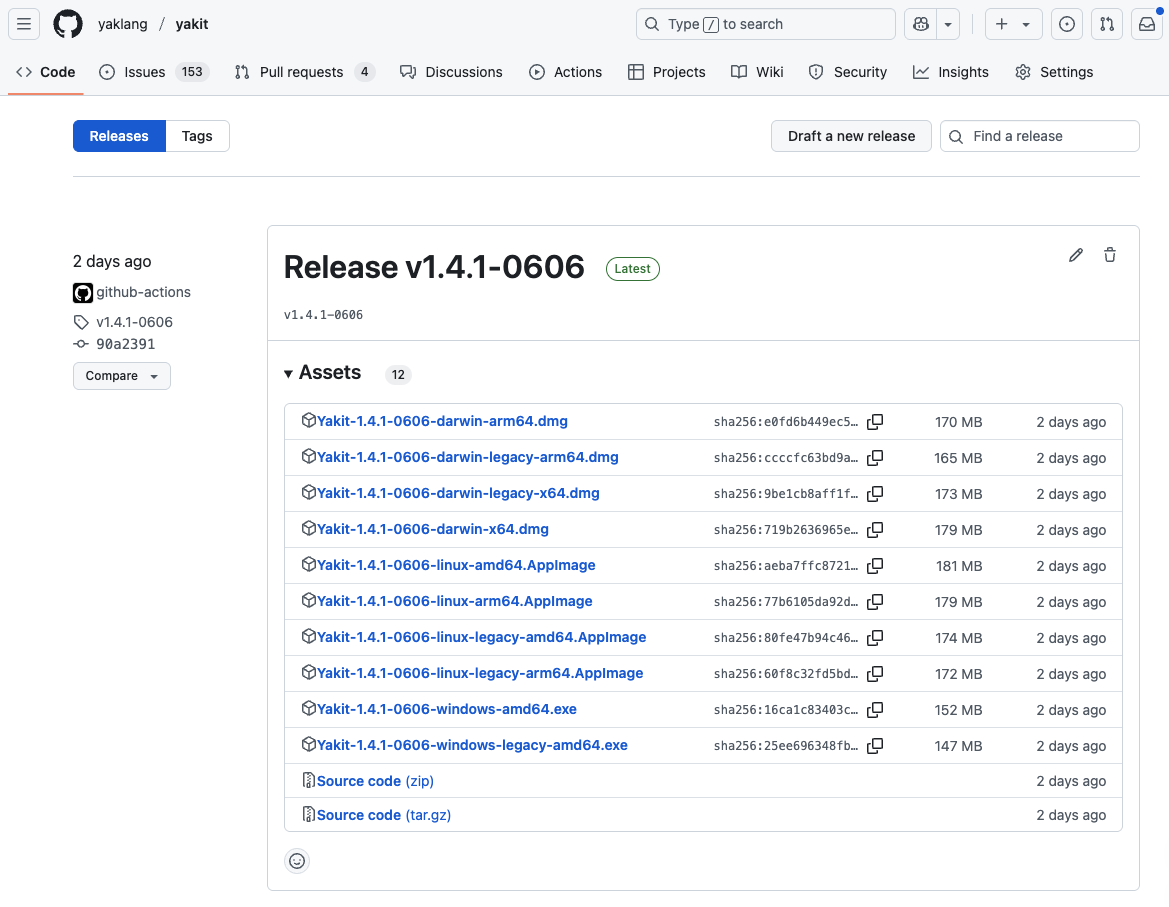Copy sha256 of linux-legacy-arm64.AppImage
Image resolution: width=1169 pixels, height=907 pixels.
pyautogui.click(x=875, y=674)
